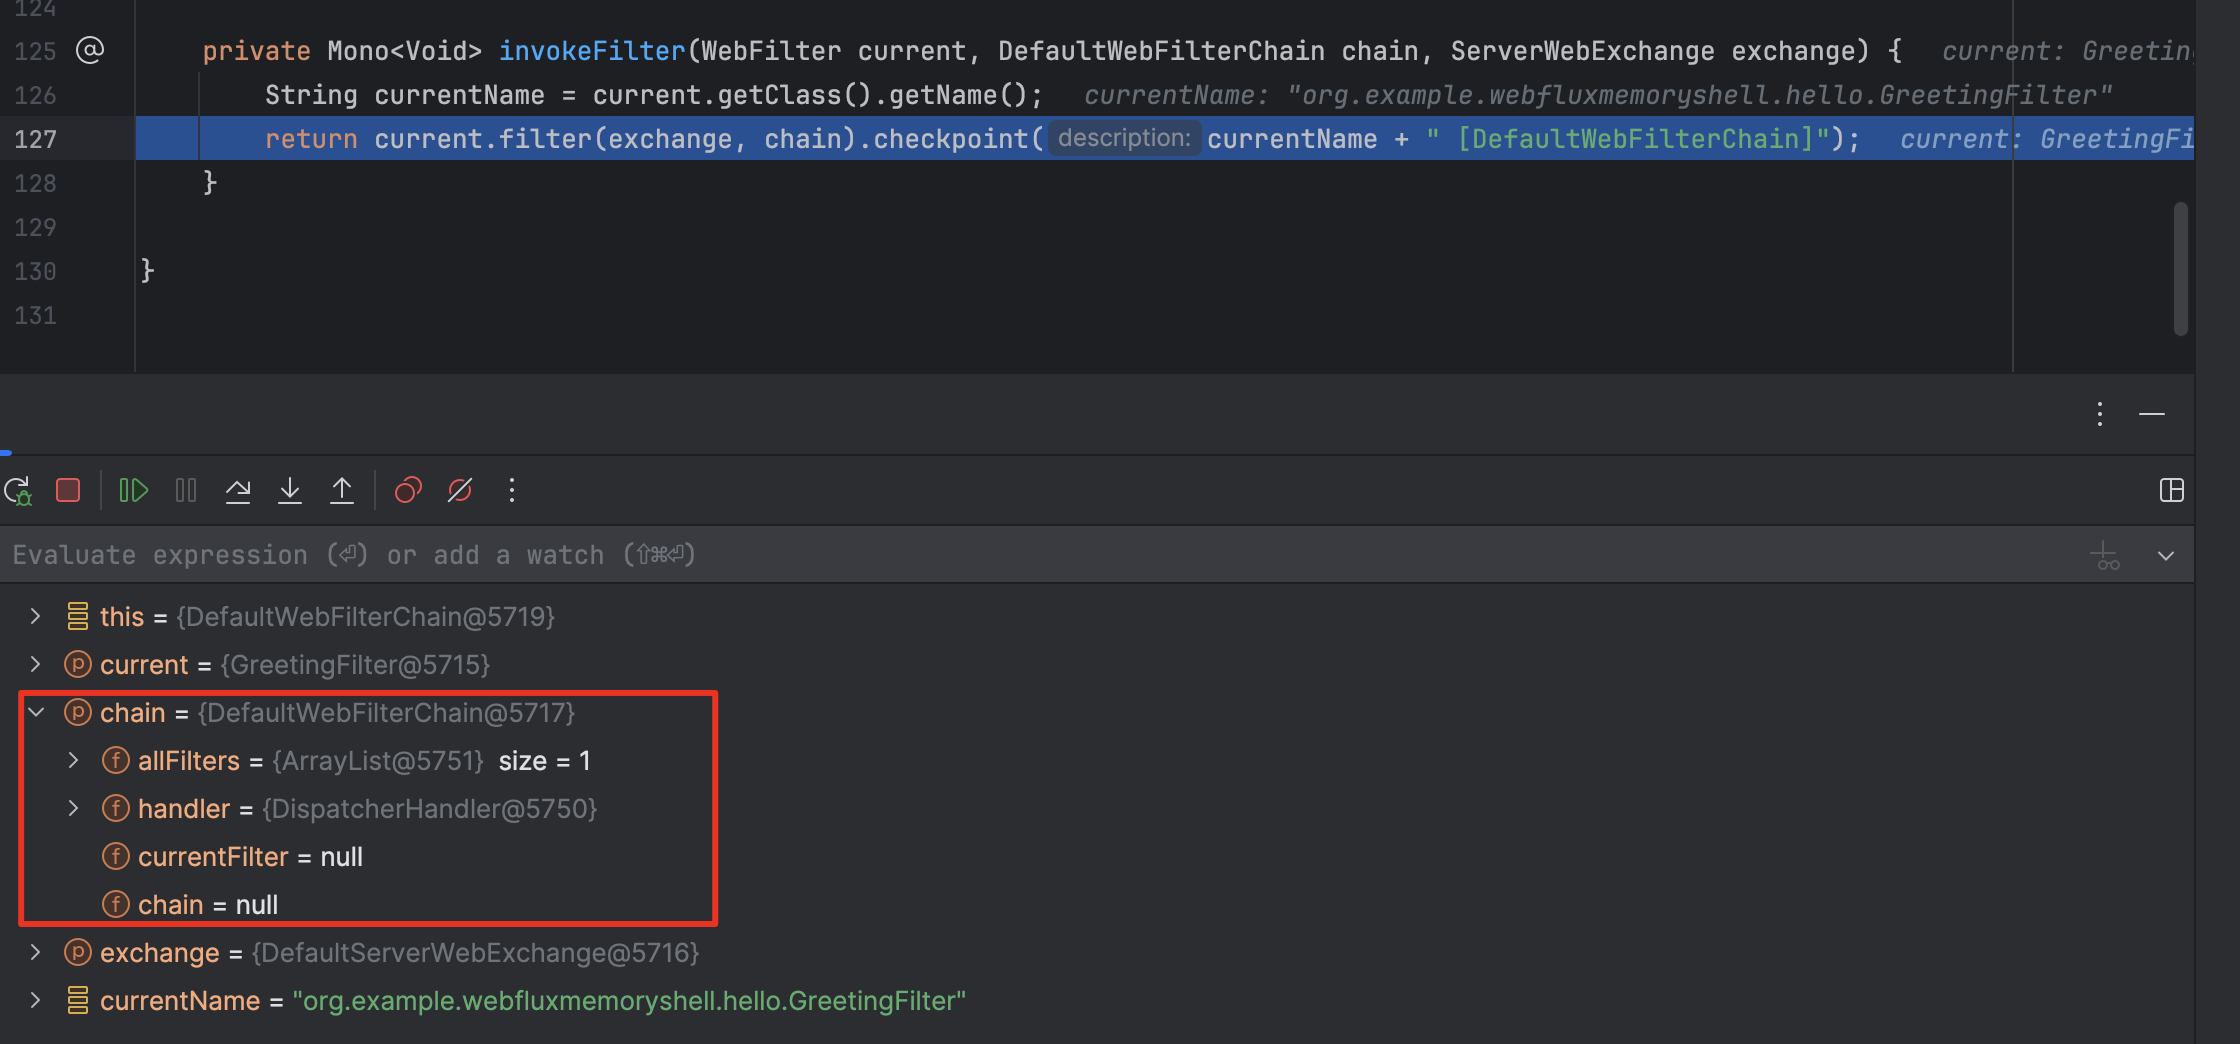The width and height of the screenshot is (2240, 1044).
Task: Click the invokeFilter method name
Action: pos(592,51)
